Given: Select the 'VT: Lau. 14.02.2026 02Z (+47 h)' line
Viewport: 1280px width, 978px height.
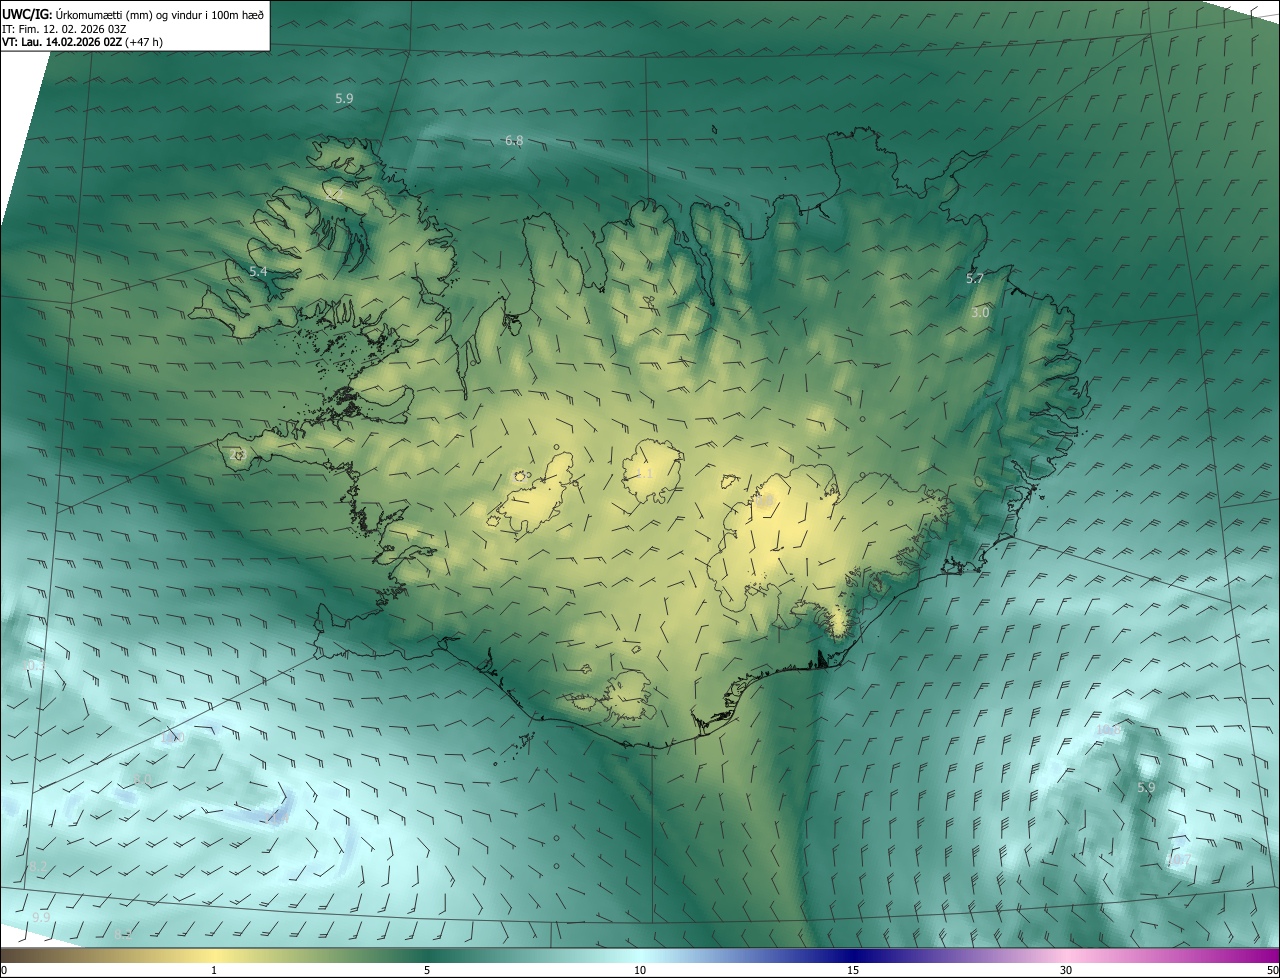Looking at the screenshot, I should 82,42.
